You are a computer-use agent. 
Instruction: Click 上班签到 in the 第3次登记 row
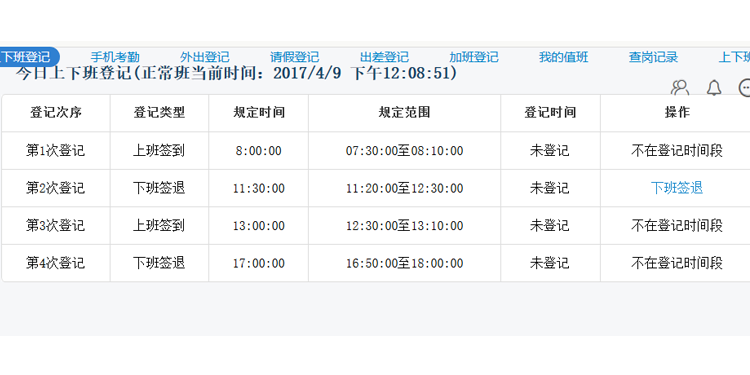159,225
